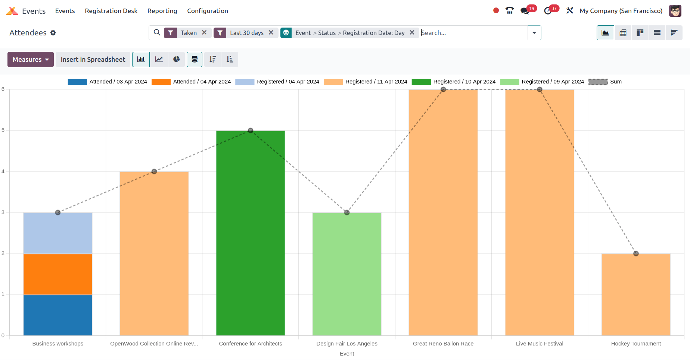
Task: Click the Business Workshops axis label
Action: coord(58,344)
